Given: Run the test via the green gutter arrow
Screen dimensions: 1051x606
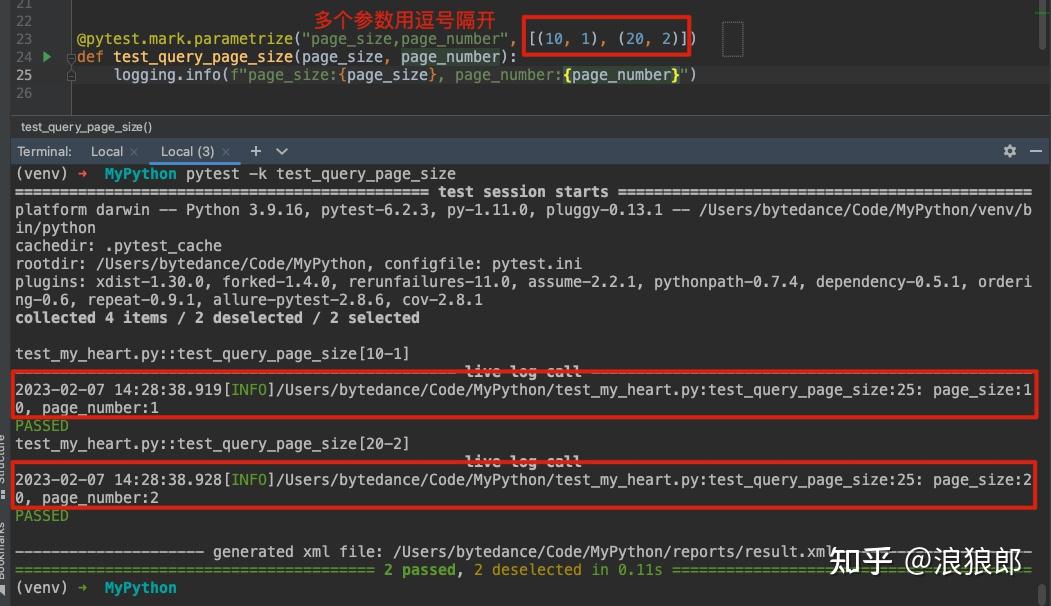Looking at the screenshot, I should (46, 56).
